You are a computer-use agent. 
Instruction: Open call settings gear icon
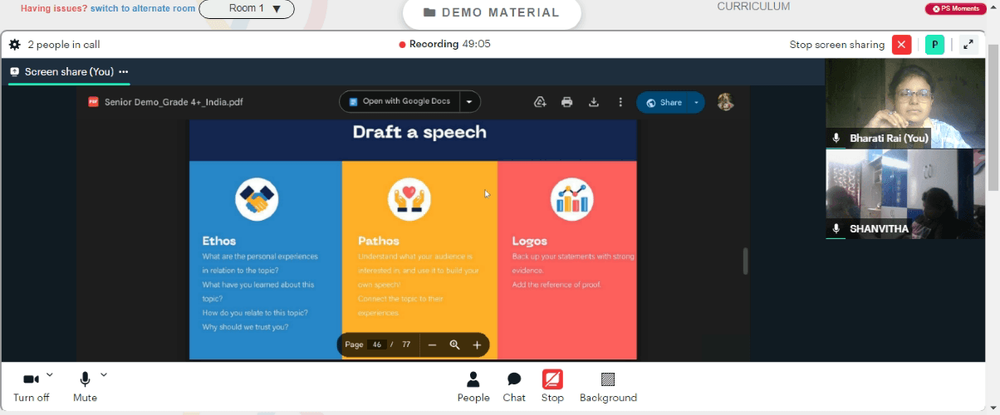[x=15, y=45]
